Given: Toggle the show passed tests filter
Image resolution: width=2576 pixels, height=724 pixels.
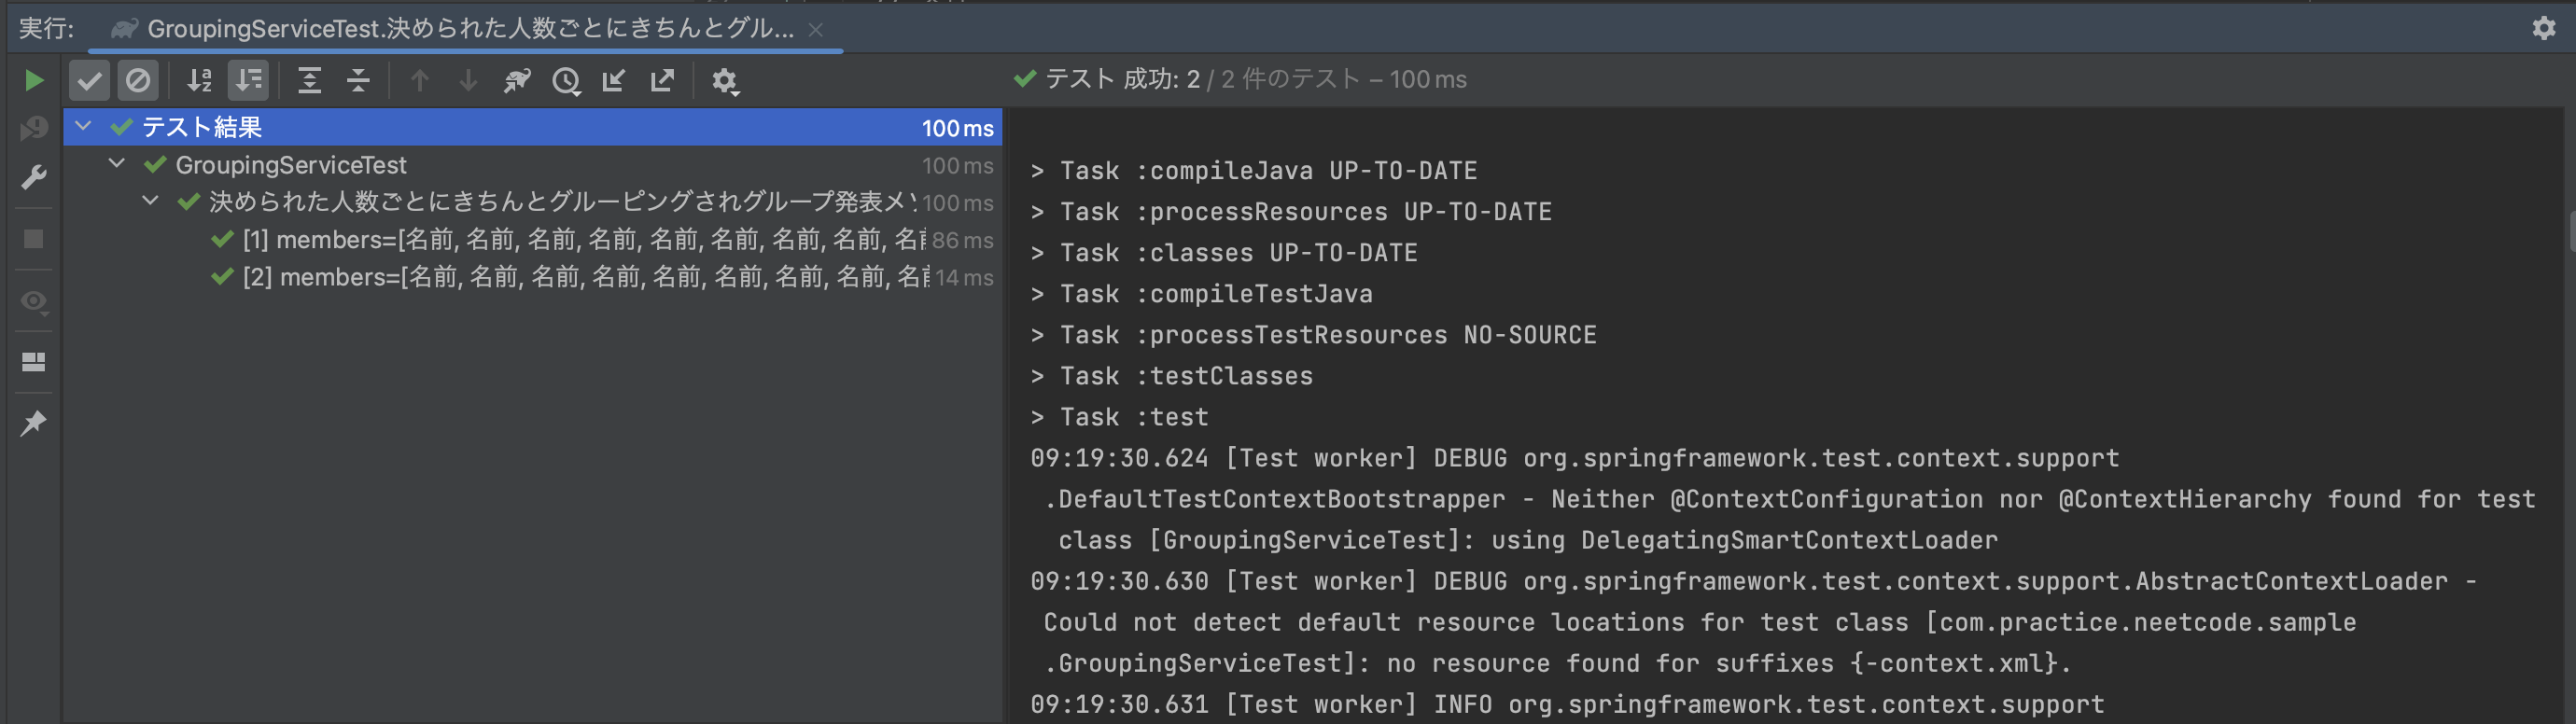Looking at the screenshot, I should click(x=89, y=80).
